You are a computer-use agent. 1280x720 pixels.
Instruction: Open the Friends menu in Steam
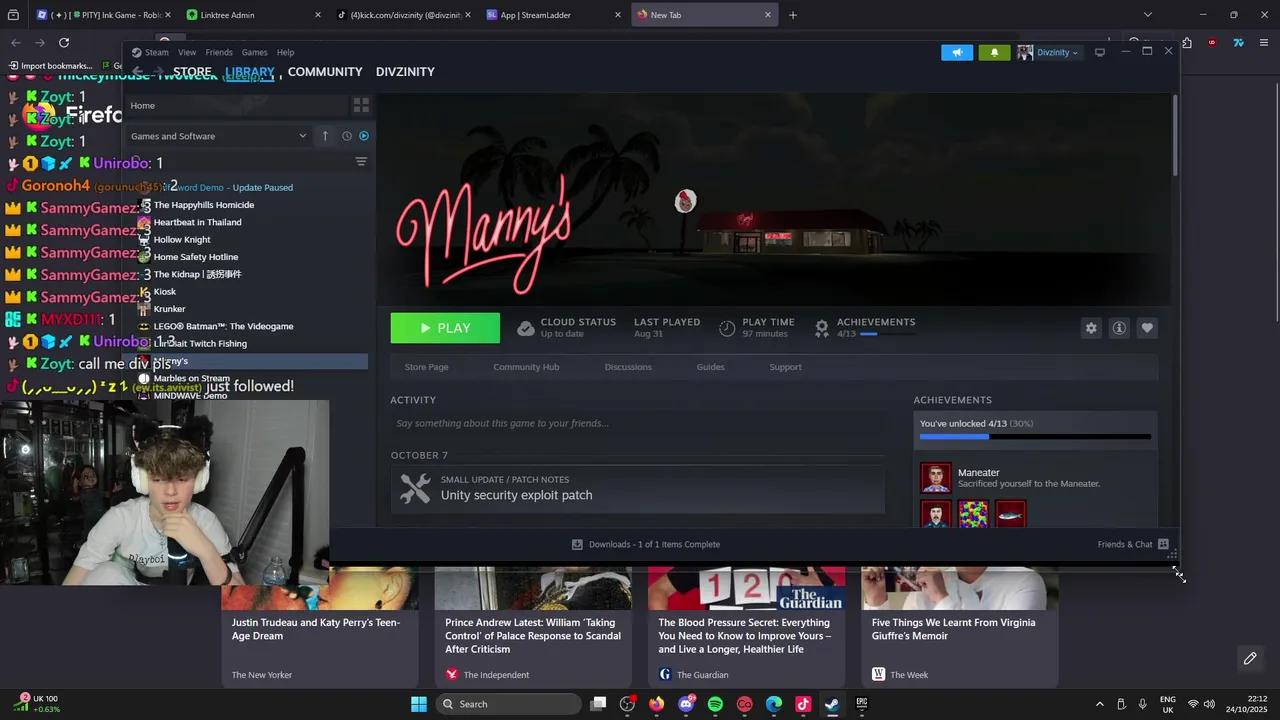tap(219, 52)
